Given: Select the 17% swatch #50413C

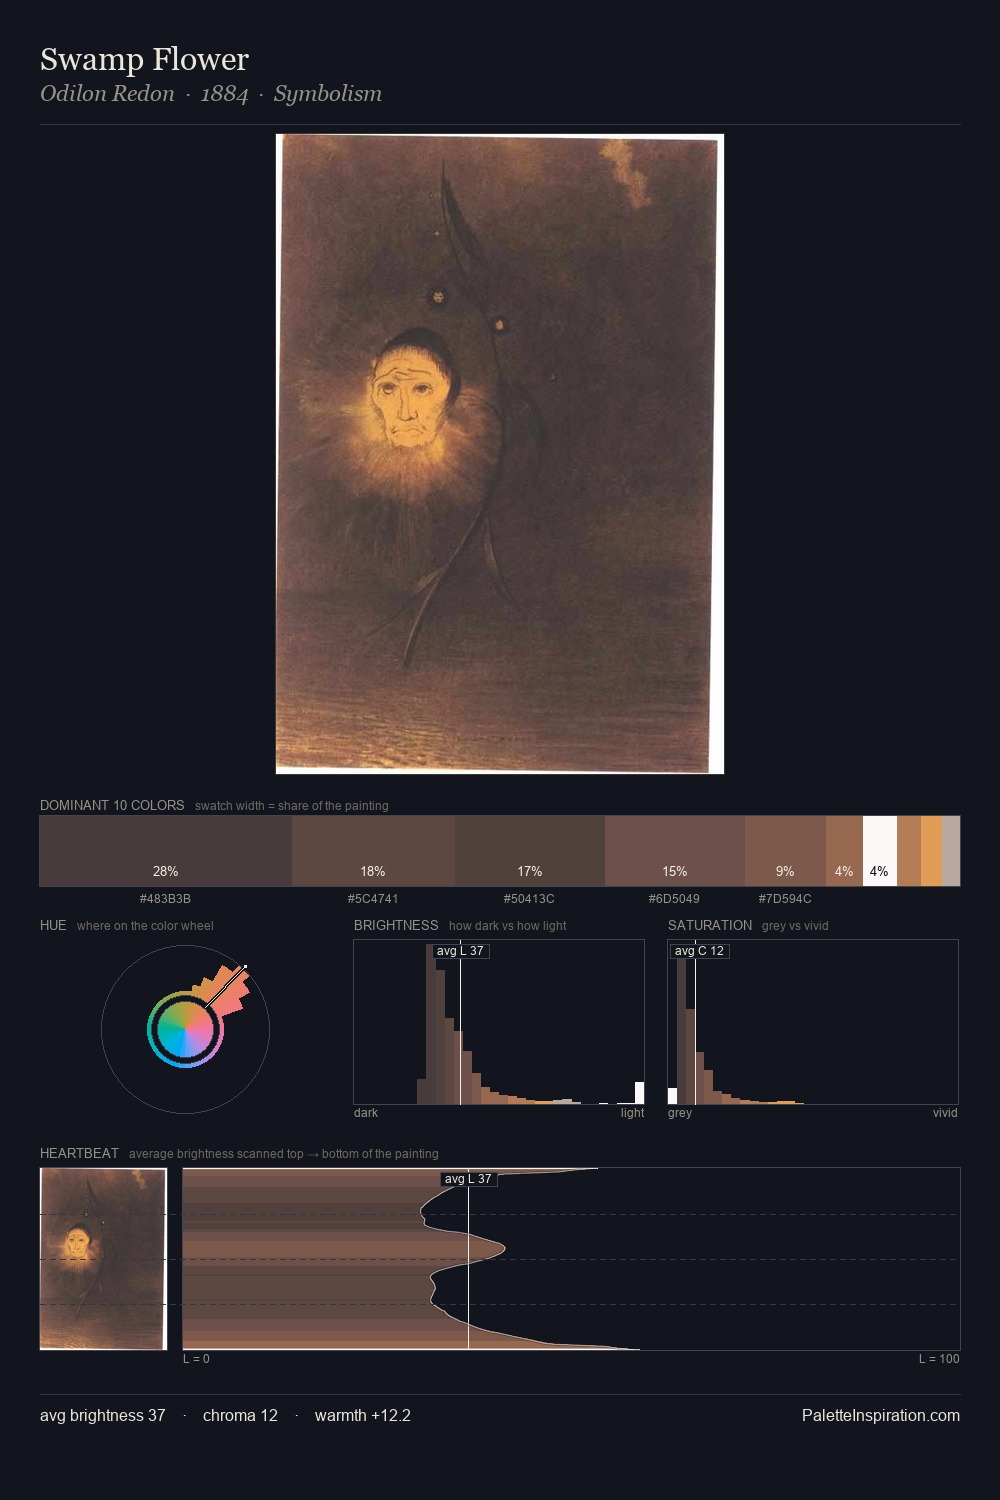Looking at the screenshot, I should click(530, 851).
